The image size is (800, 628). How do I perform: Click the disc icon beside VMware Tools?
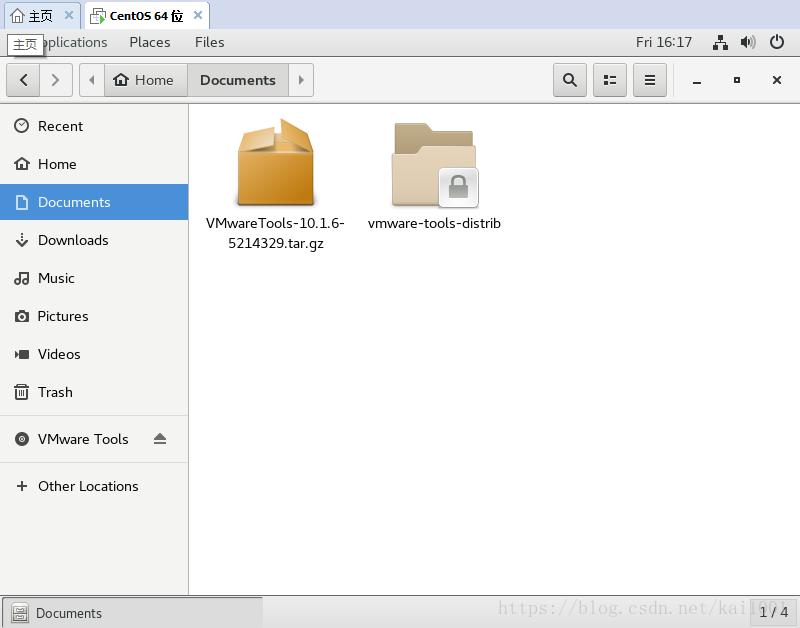pyautogui.click(x=21, y=439)
